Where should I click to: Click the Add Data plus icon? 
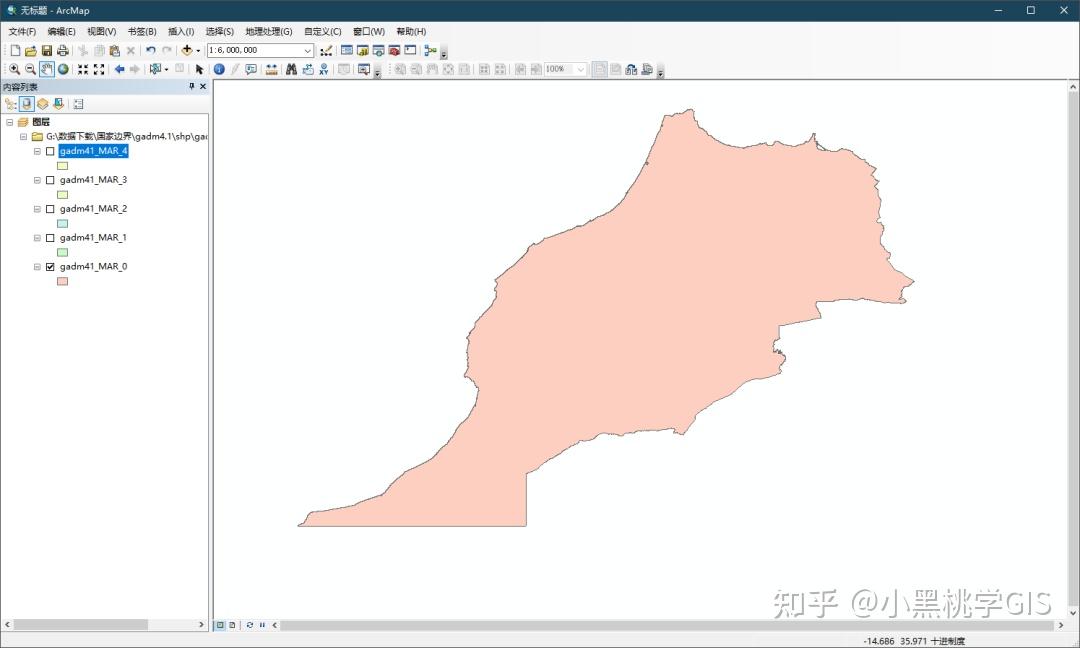point(187,50)
